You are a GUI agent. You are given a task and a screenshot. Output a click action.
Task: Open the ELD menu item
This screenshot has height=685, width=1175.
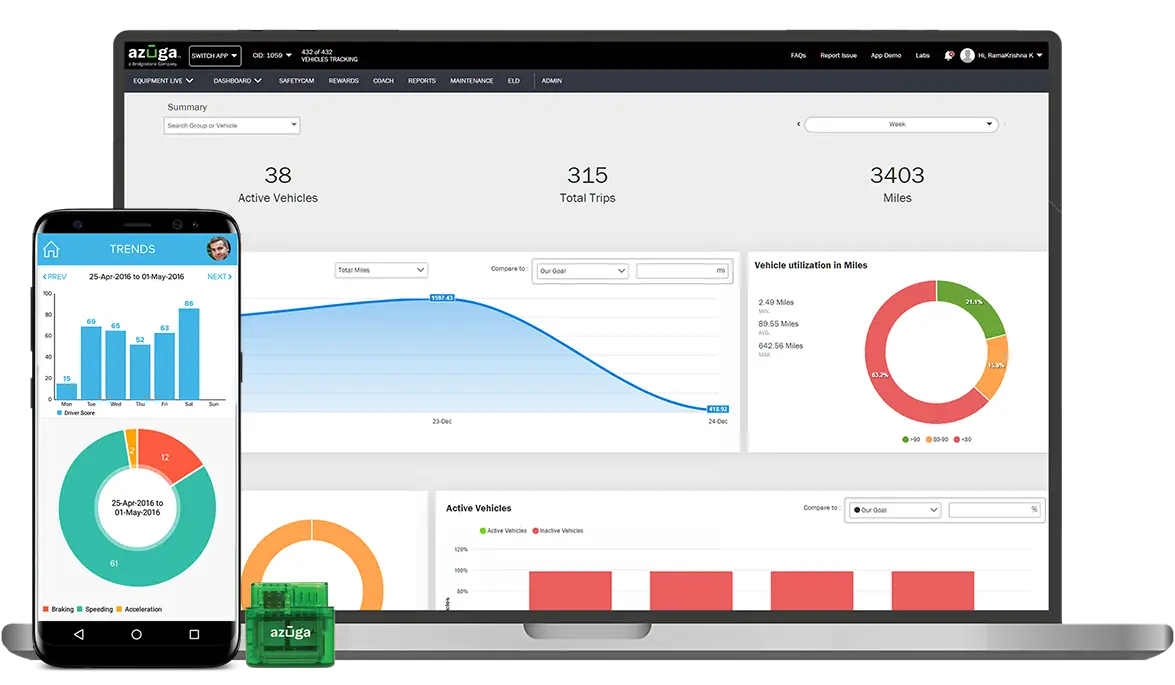513,81
